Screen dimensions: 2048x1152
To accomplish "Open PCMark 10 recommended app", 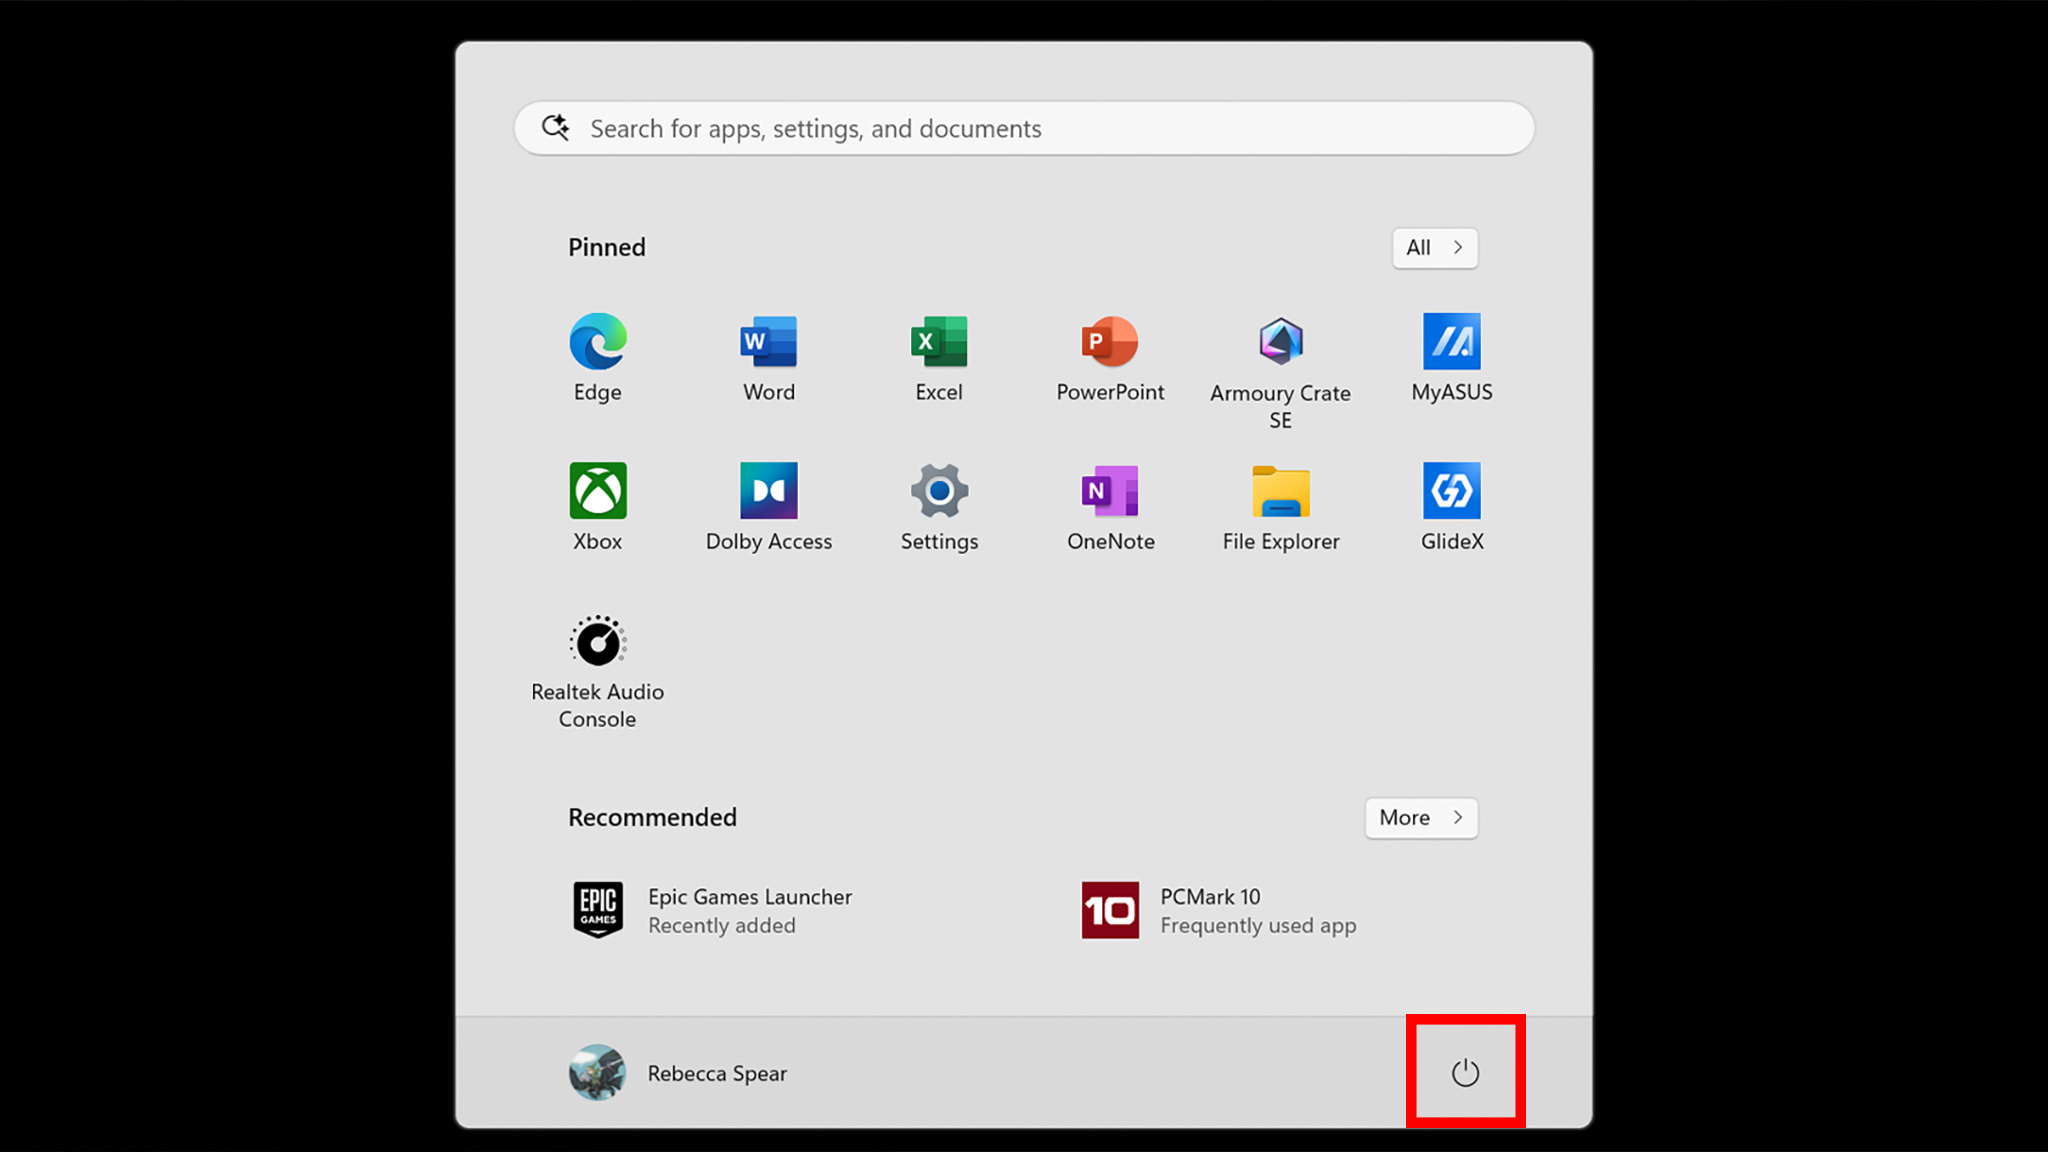I will point(1218,910).
